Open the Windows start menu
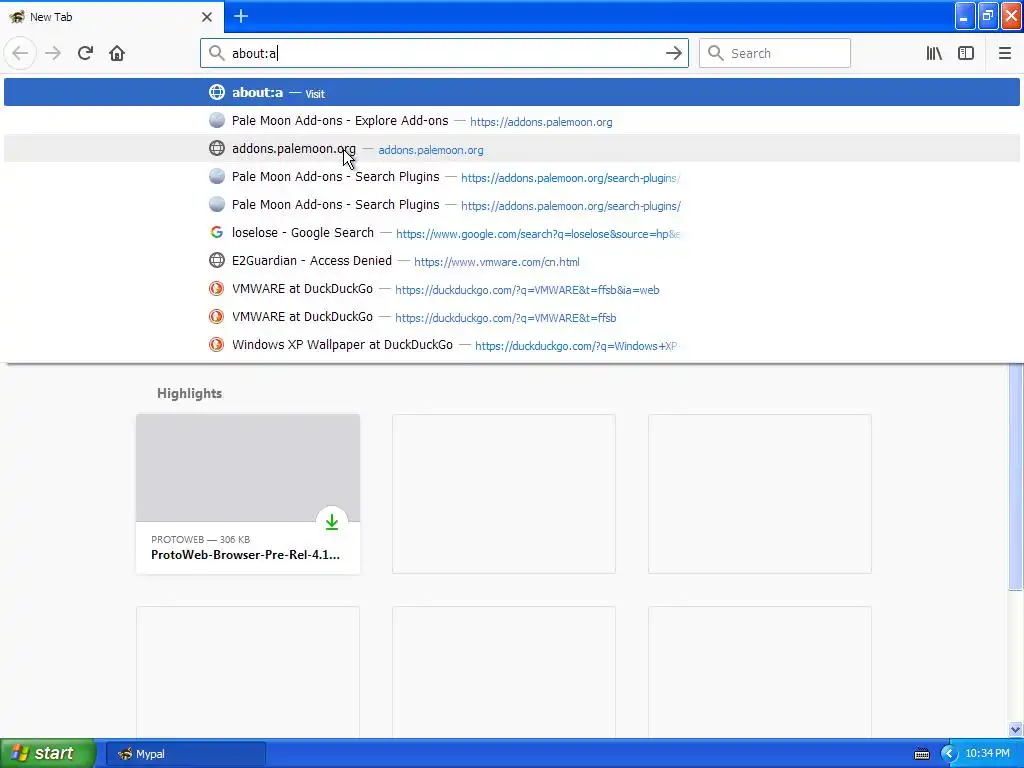The image size is (1024, 768). point(48,753)
